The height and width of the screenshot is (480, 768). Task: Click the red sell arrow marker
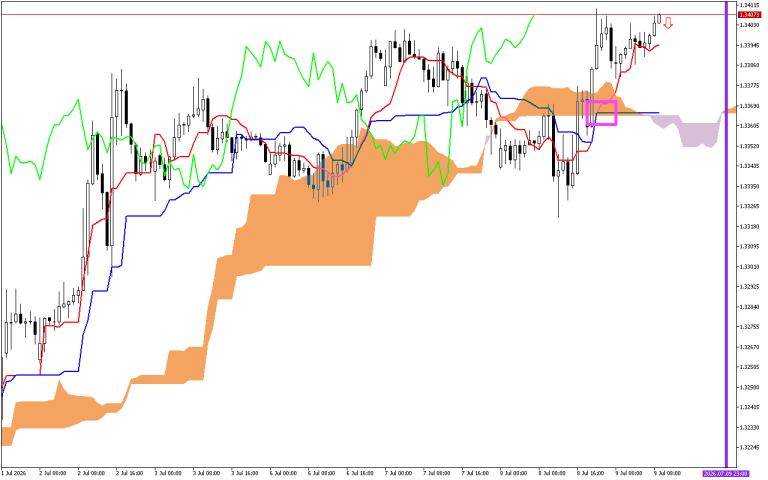point(668,23)
